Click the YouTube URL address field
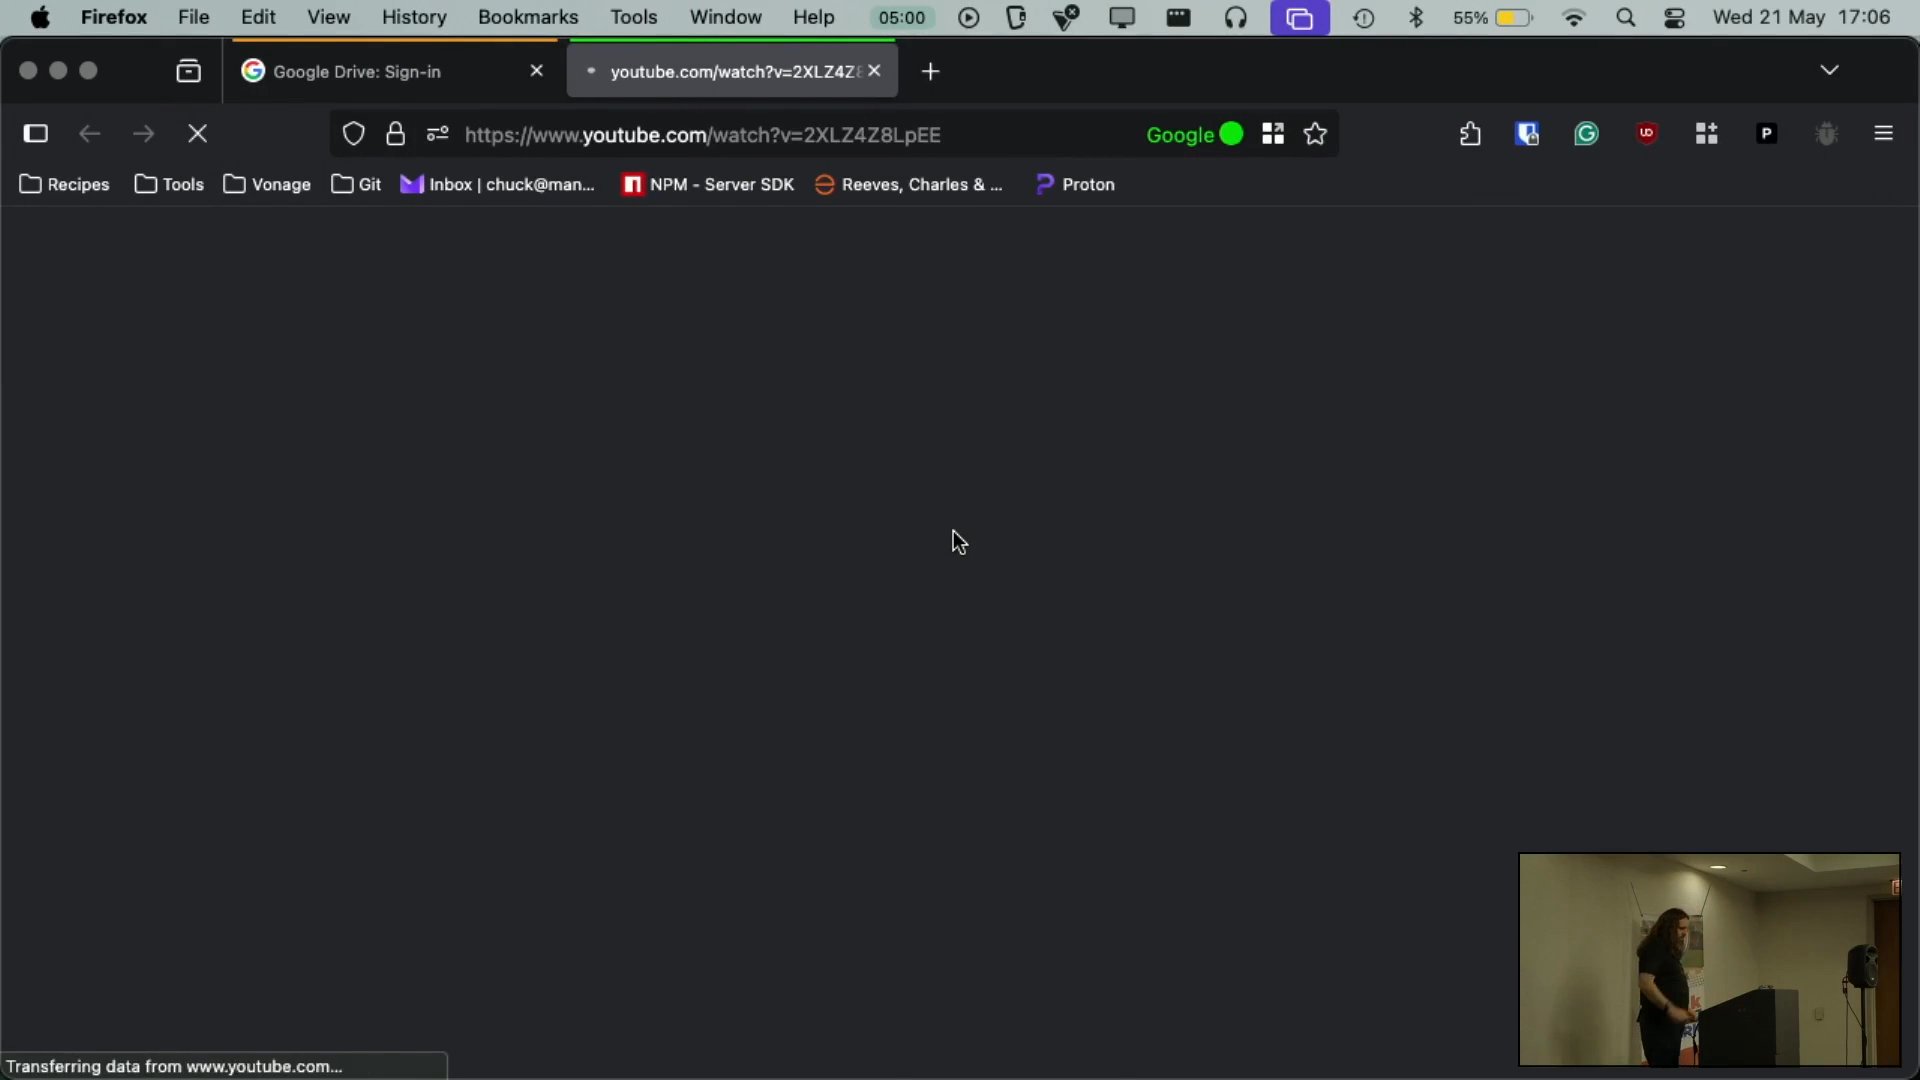 (760, 134)
